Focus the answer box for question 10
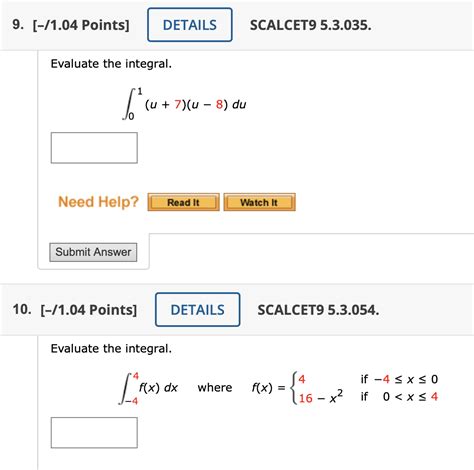The width and height of the screenshot is (474, 470). pyautogui.click(x=94, y=432)
